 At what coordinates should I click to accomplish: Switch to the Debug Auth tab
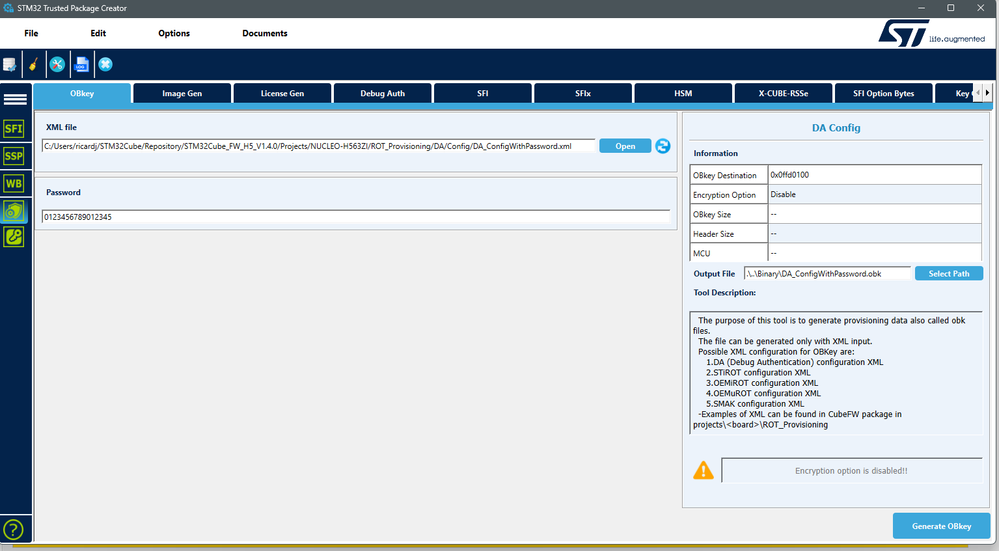pyautogui.click(x=382, y=93)
